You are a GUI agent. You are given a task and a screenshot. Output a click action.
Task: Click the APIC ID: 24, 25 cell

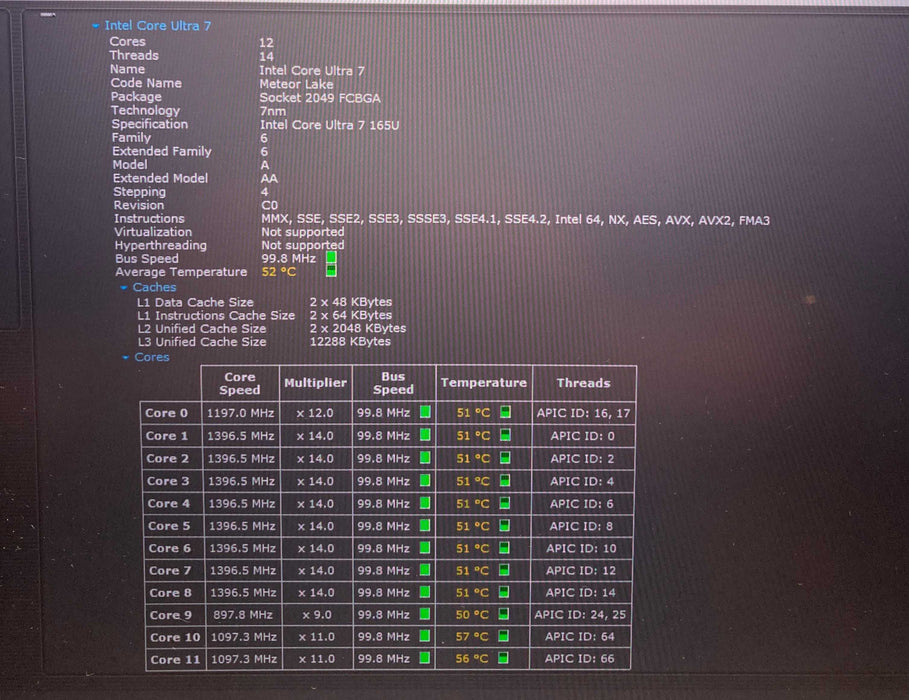click(x=580, y=615)
